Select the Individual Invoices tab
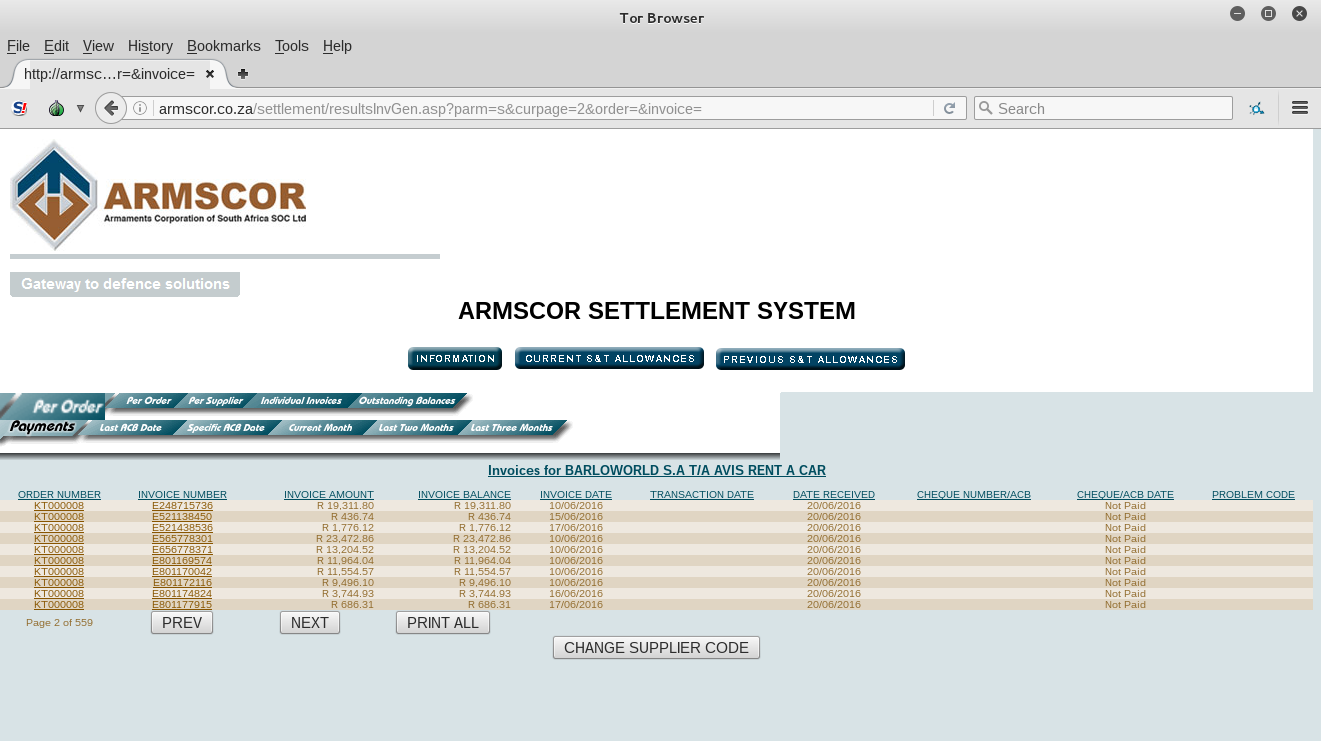The height and width of the screenshot is (741, 1321). 301,401
